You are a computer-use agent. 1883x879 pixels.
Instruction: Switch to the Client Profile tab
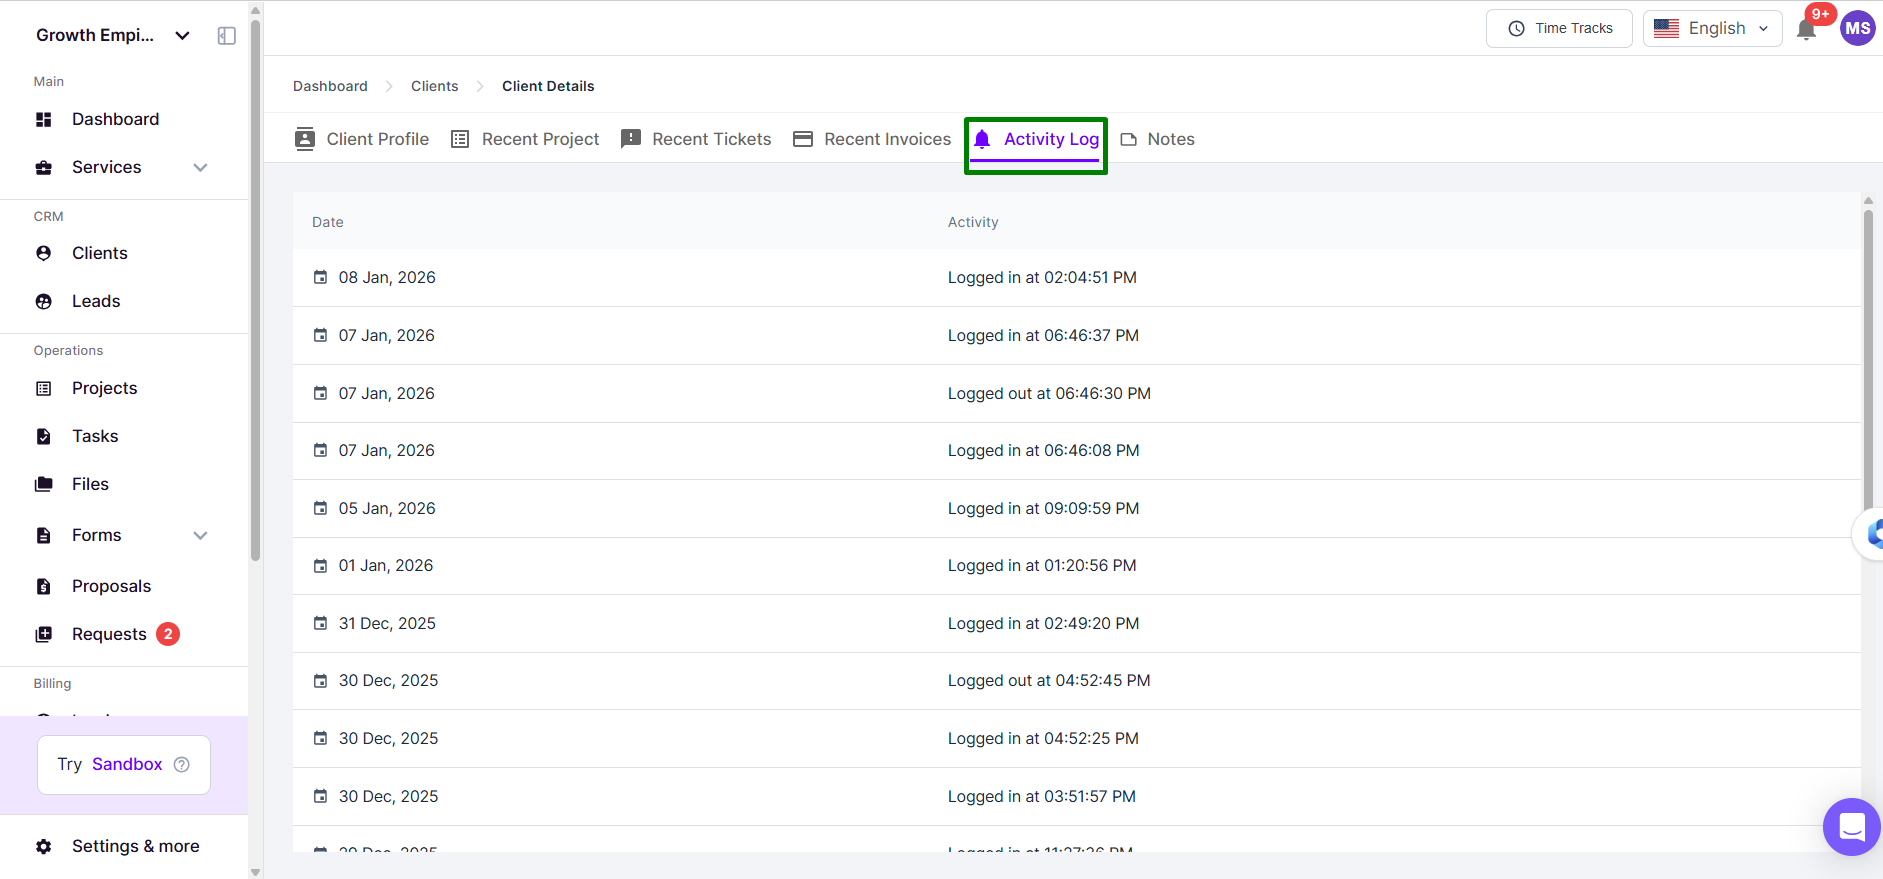click(362, 140)
